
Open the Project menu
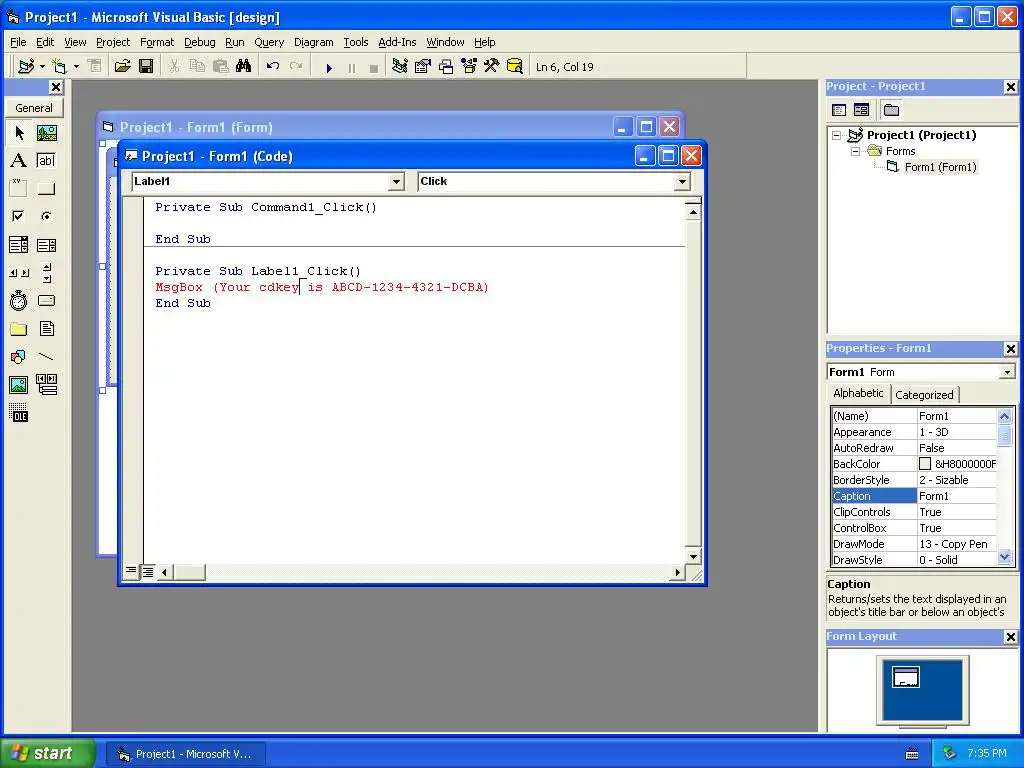click(113, 42)
